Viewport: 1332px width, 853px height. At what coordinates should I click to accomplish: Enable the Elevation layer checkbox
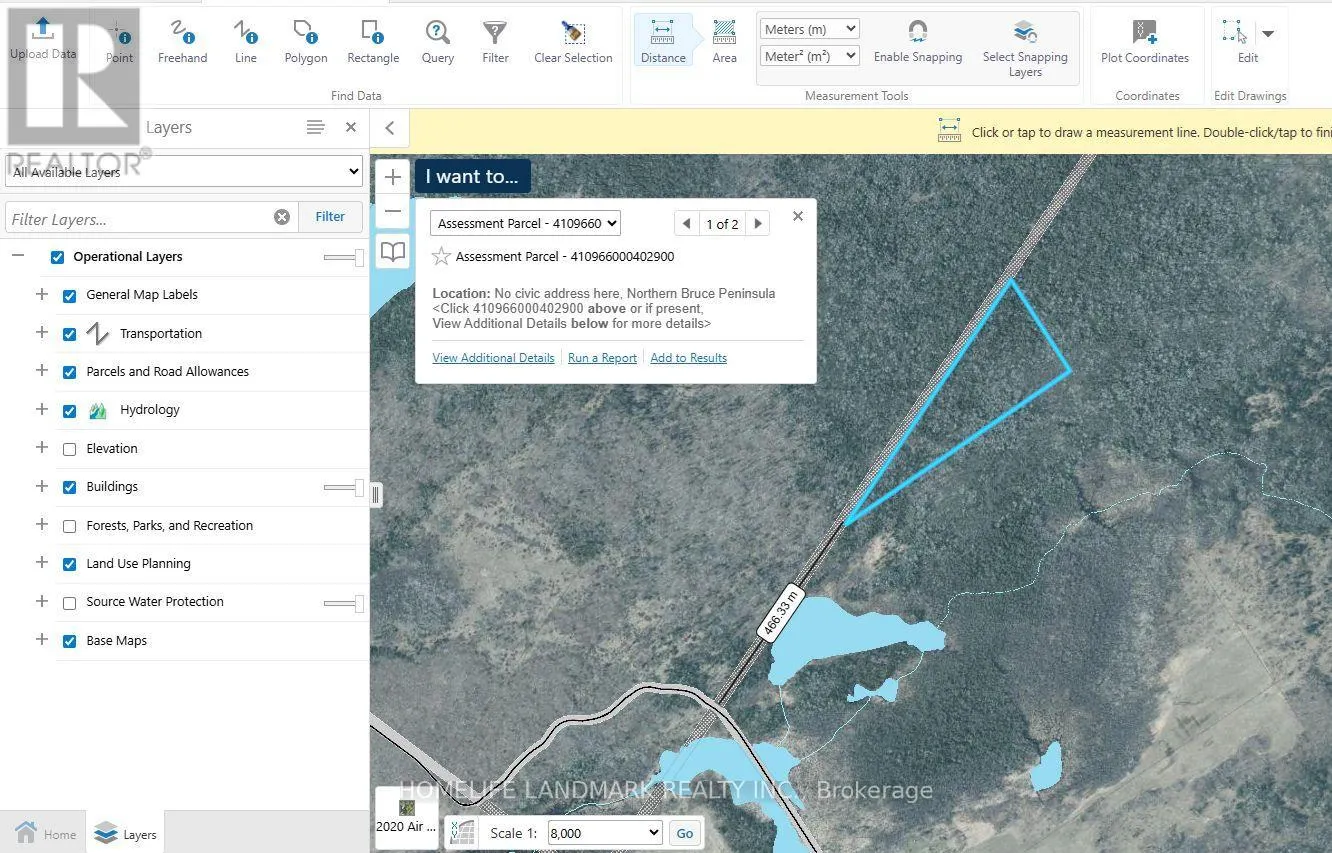point(70,449)
